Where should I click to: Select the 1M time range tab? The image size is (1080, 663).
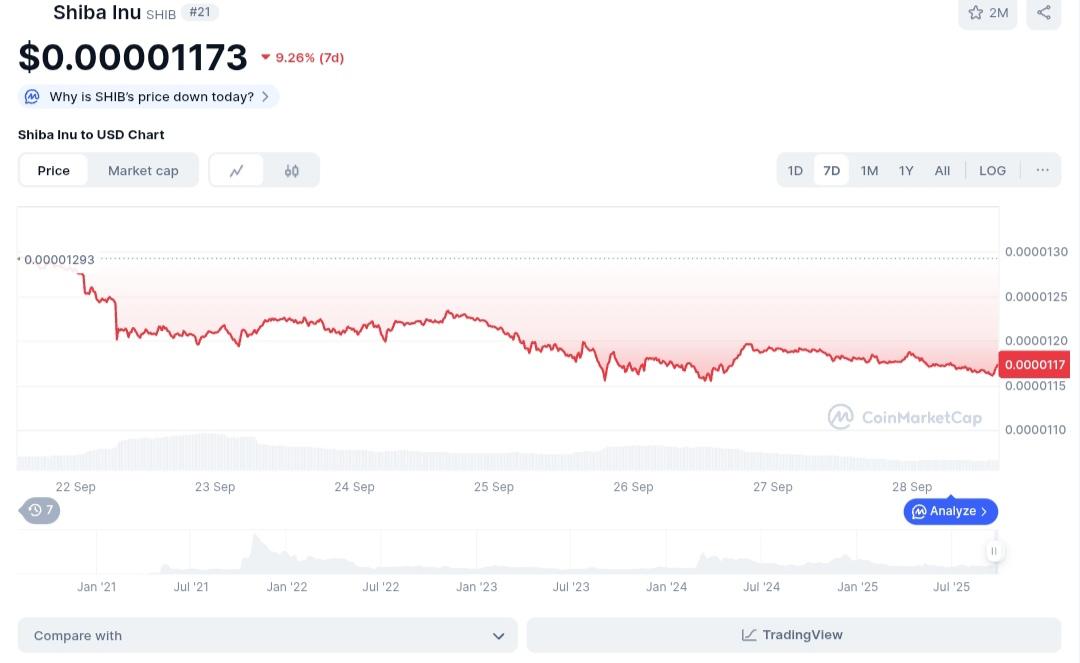869,171
